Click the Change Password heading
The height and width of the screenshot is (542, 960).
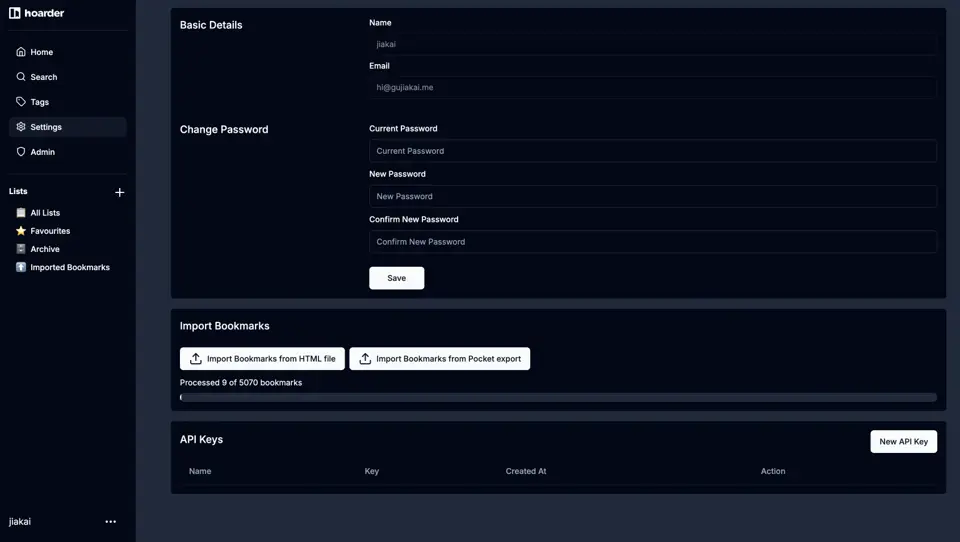pyautogui.click(x=224, y=129)
